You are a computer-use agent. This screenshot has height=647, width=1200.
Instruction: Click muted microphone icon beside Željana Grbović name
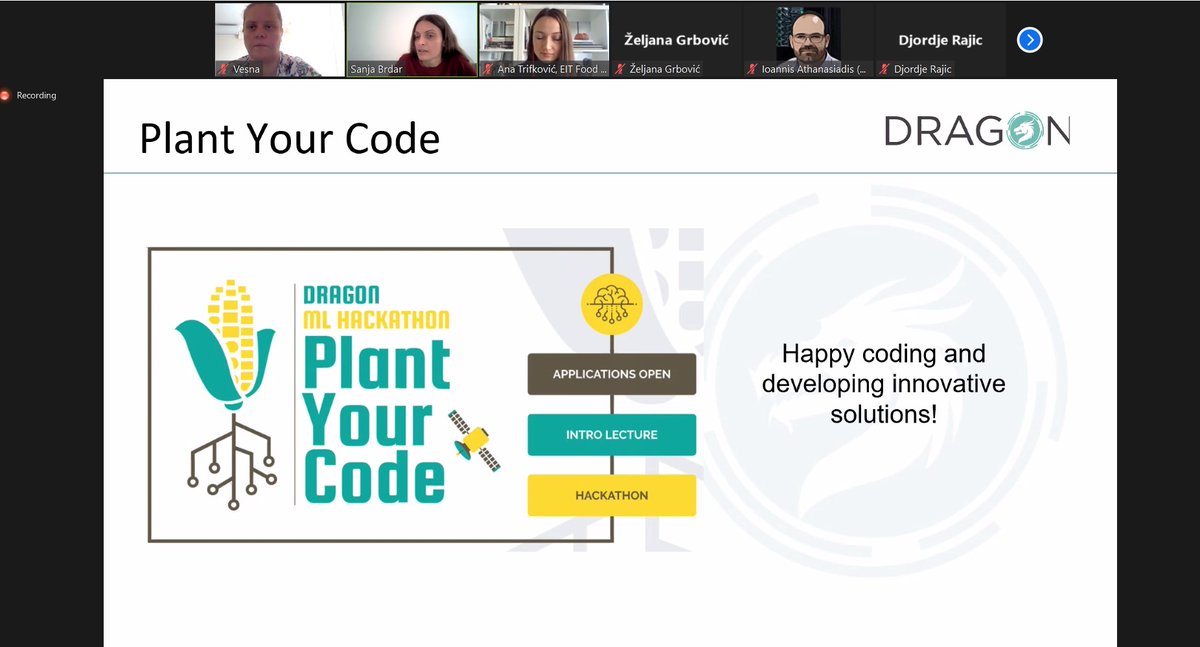[x=620, y=70]
